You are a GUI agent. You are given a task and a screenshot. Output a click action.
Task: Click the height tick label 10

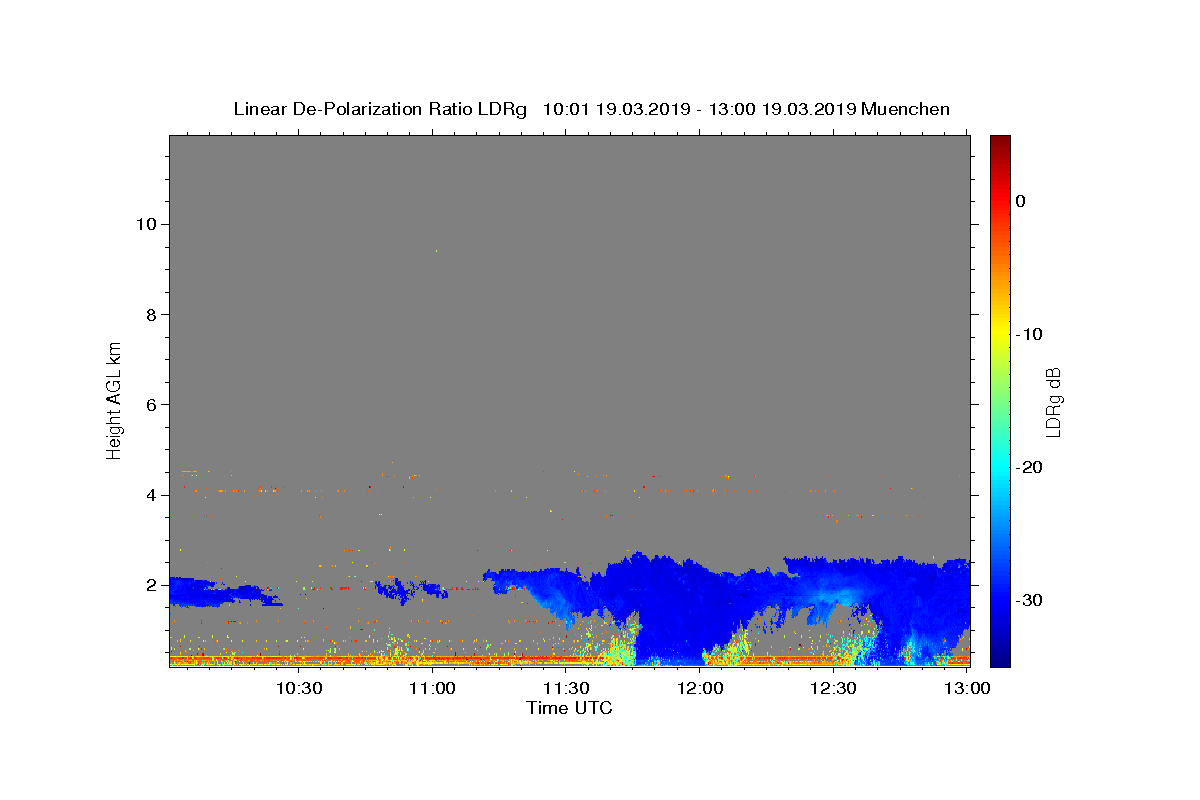coord(146,224)
